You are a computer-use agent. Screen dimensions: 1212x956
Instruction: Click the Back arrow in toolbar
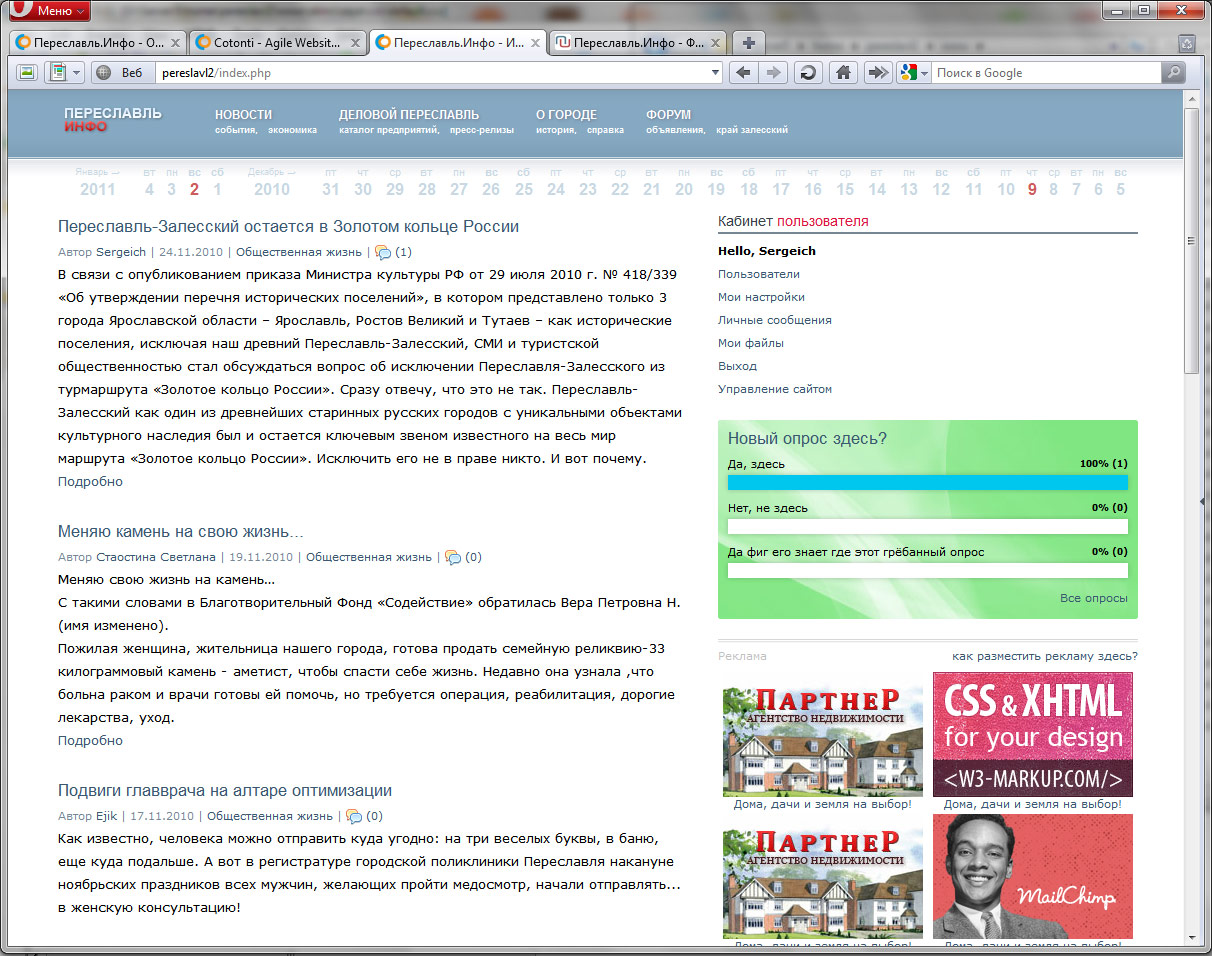pos(742,73)
